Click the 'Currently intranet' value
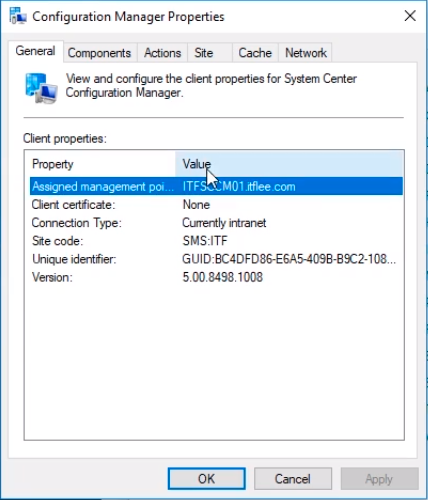428x500 pixels. pyautogui.click(x=224, y=223)
